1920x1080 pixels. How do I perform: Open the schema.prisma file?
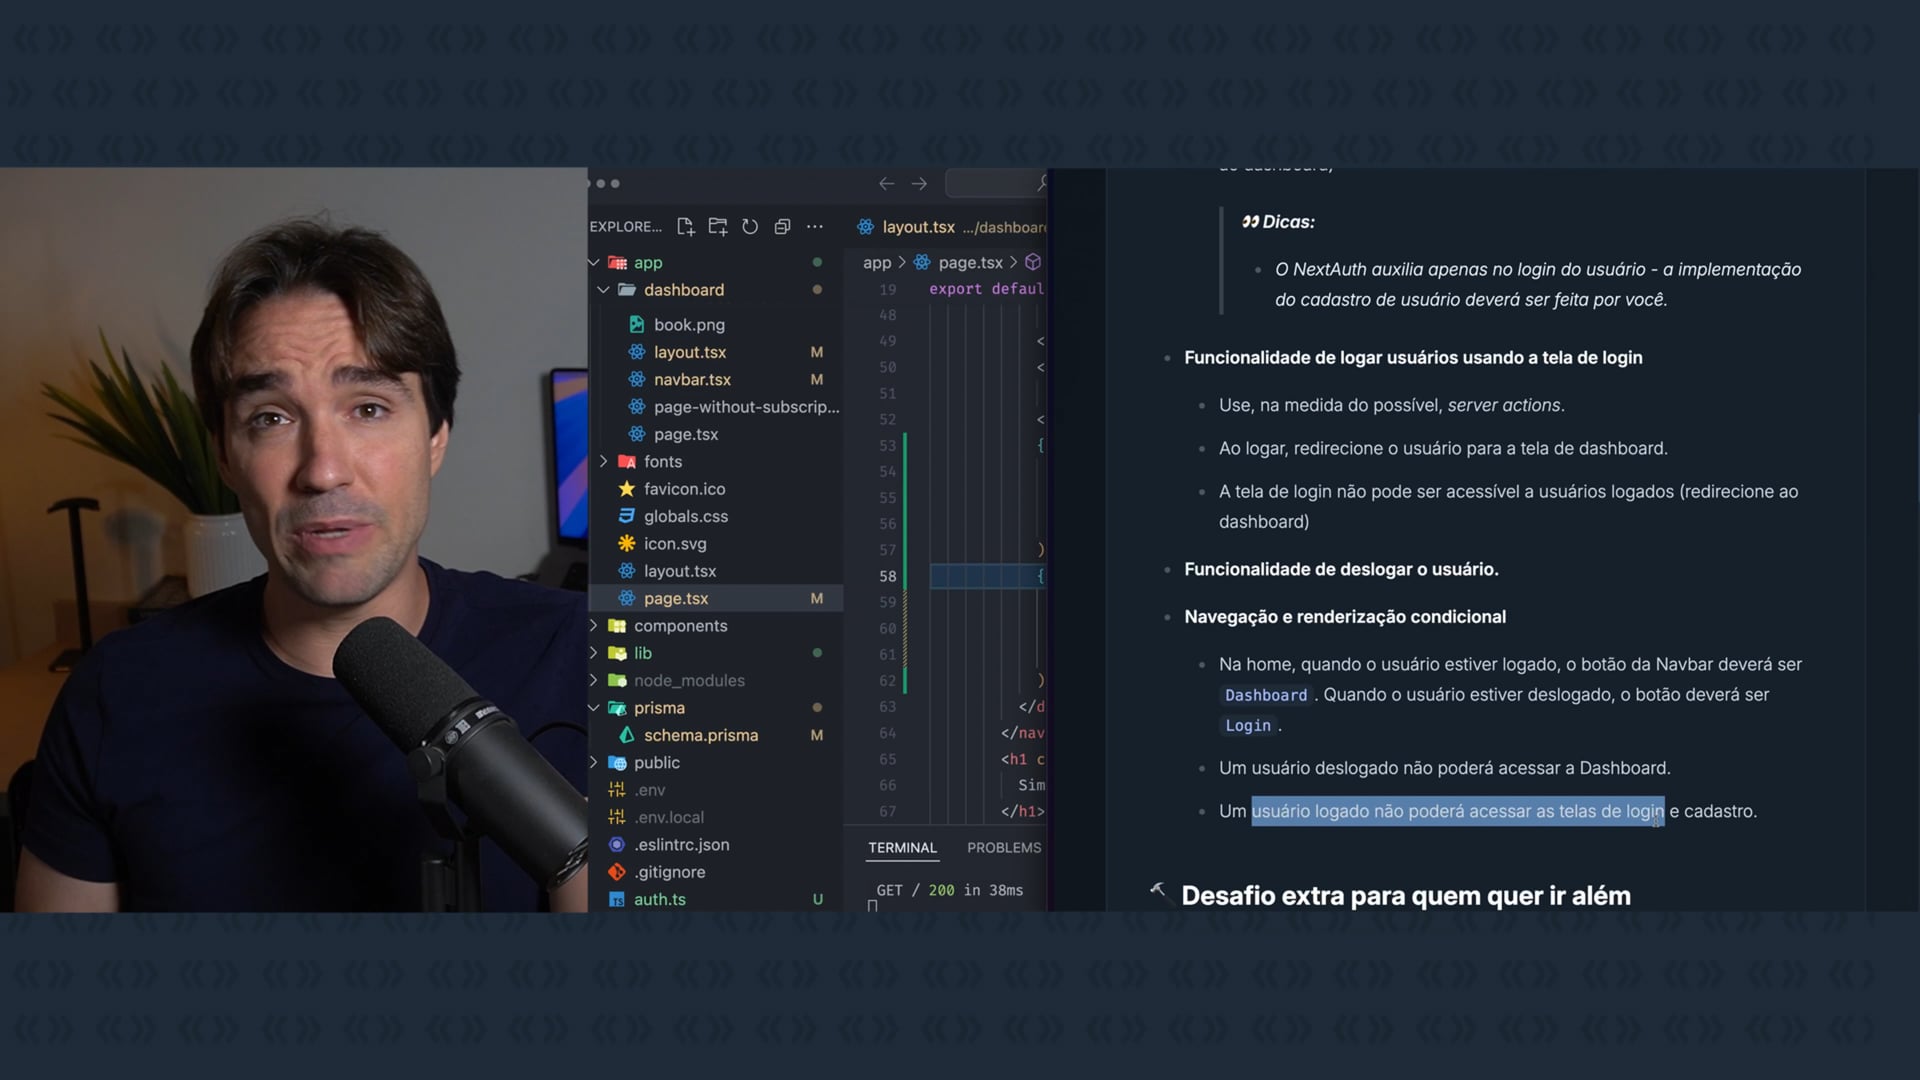point(700,735)
